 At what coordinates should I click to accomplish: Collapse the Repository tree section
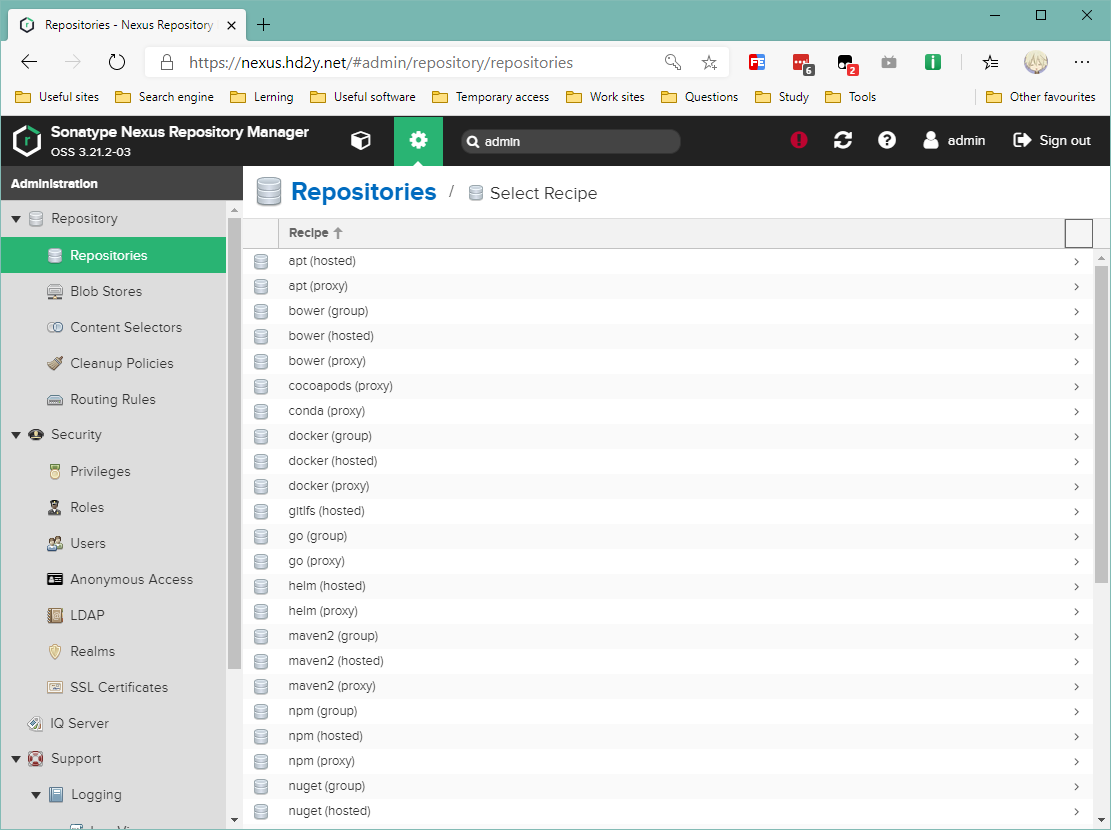click(x=16, y=219)
